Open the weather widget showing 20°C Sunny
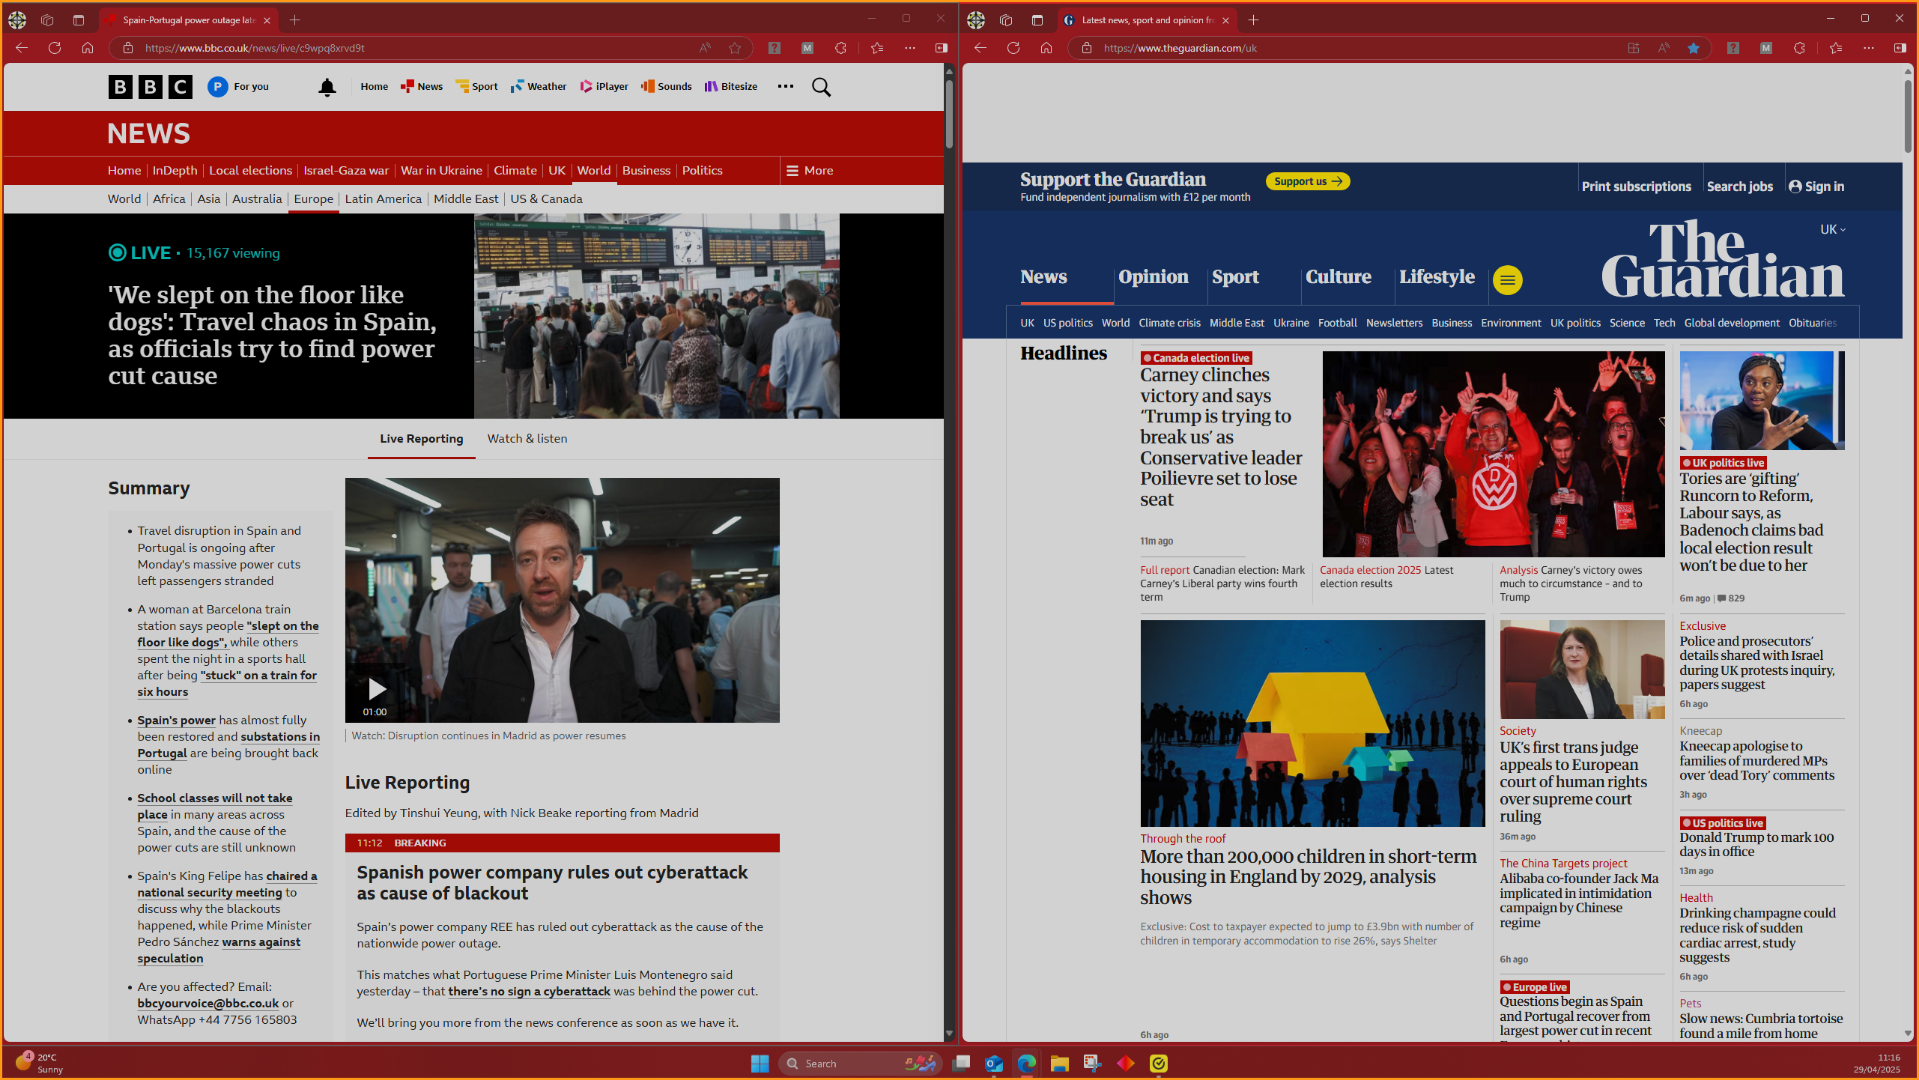This screenshot has height=1080, width=1919. coord(38,1063)
